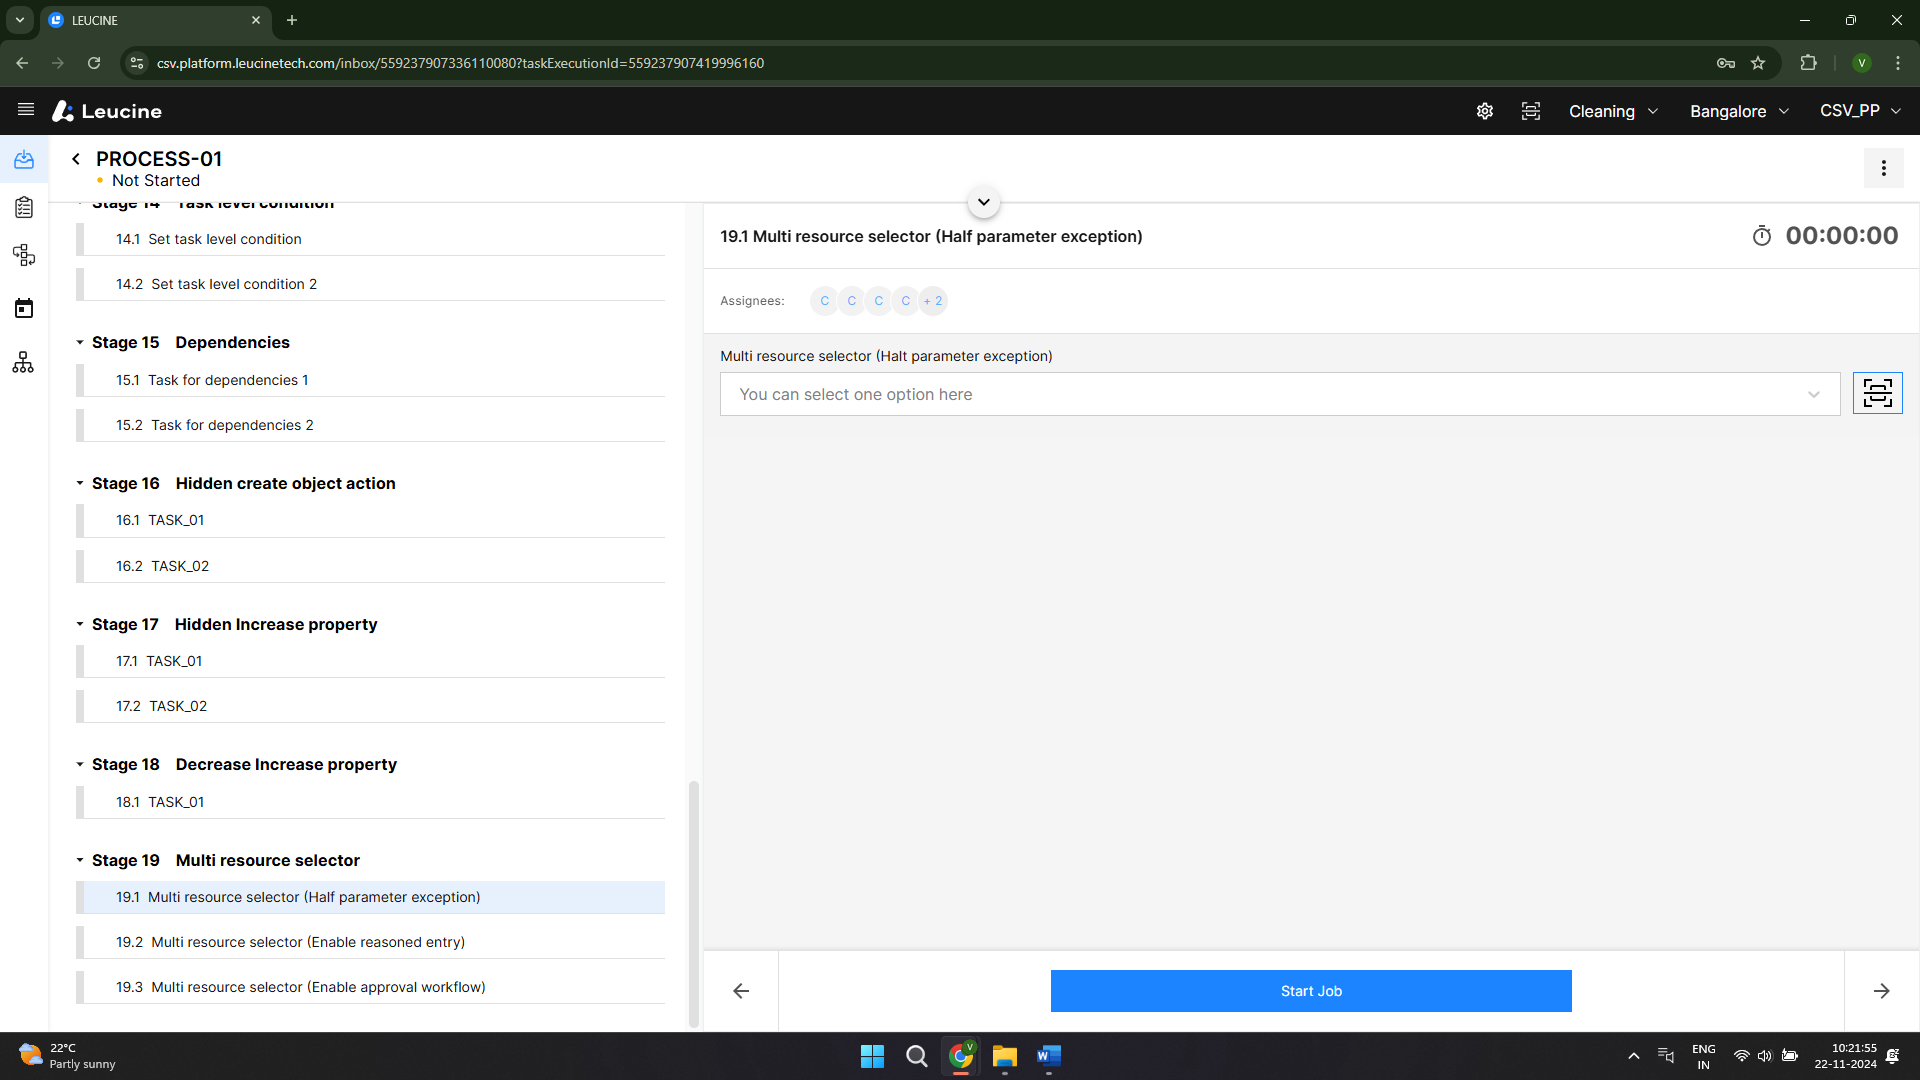Go to next task arrow
The image size is (1920, 1080).
tap(1881, 991)
